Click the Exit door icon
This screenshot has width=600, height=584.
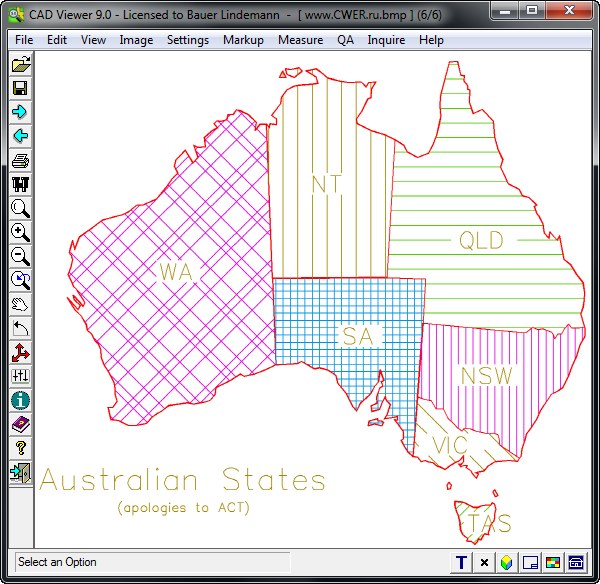pos(20,472)
